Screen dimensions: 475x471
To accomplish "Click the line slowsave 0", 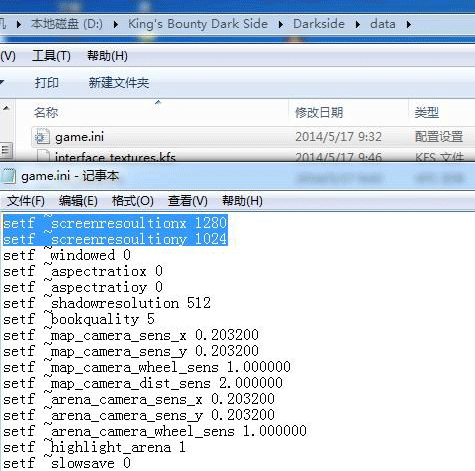I will pos(67,463).
